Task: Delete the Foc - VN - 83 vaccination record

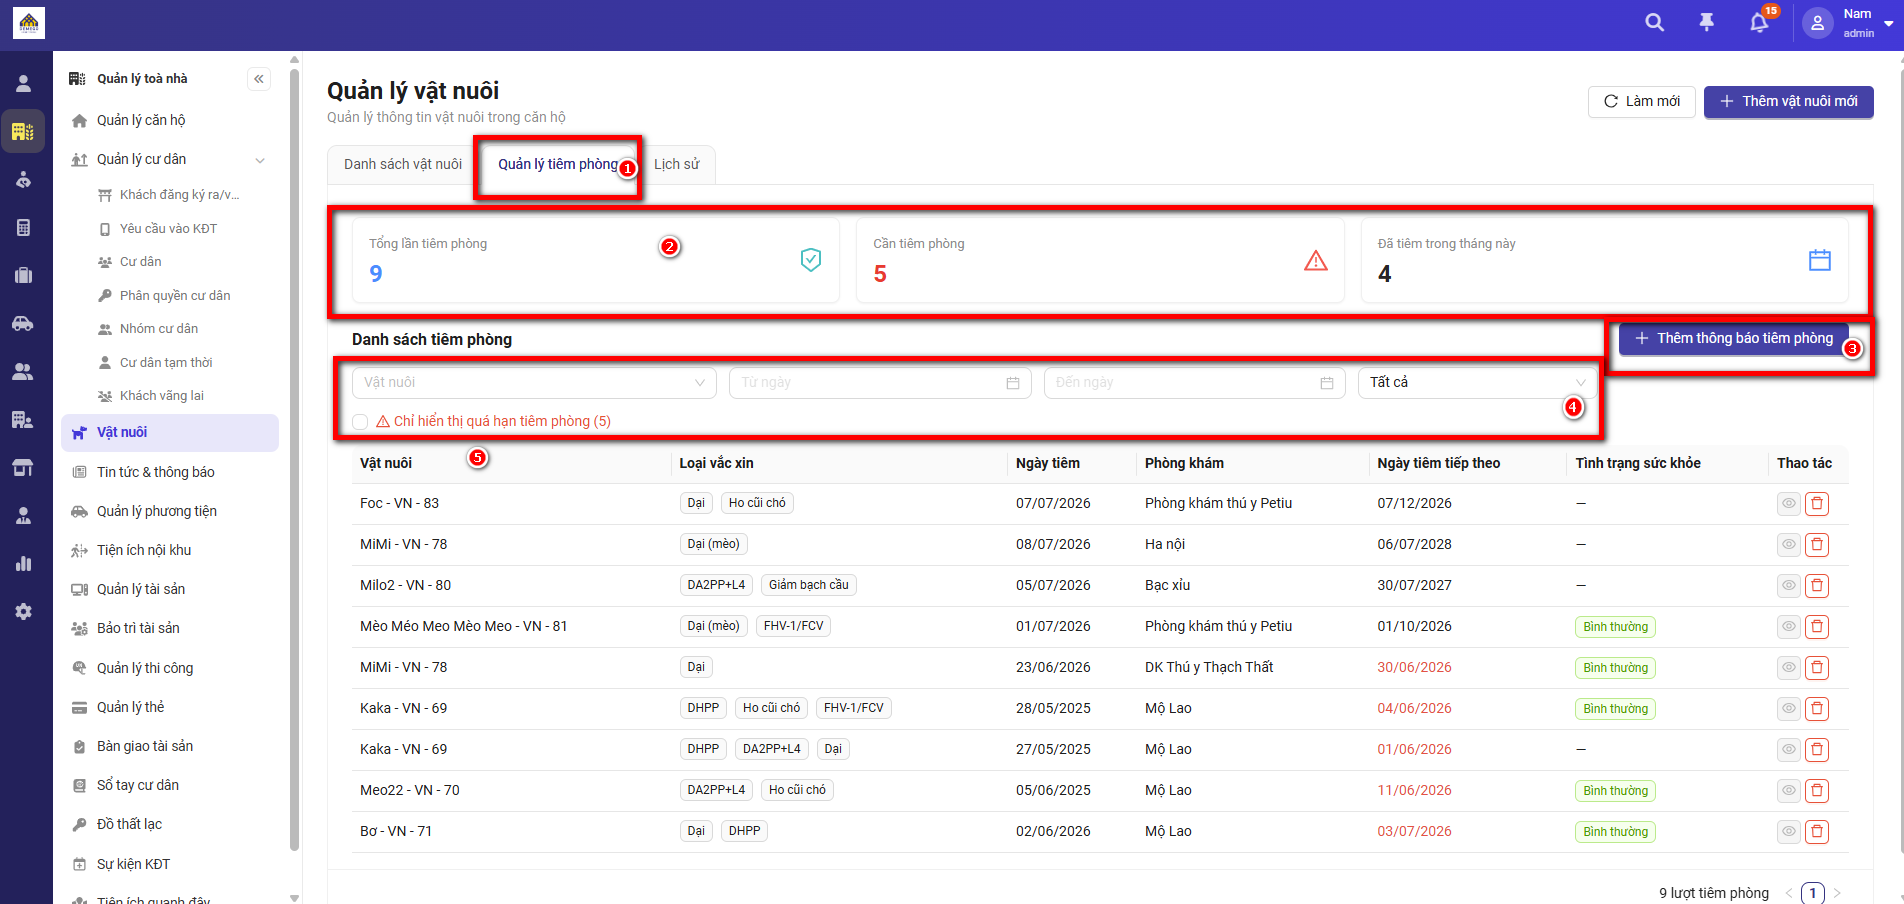Action: click(x=1817, y=504)
